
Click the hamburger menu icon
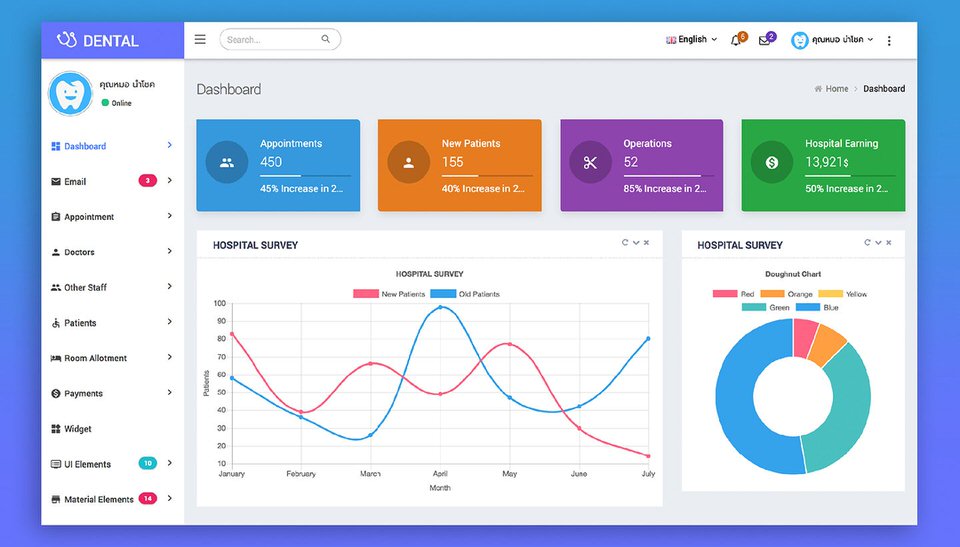[200, 39]
